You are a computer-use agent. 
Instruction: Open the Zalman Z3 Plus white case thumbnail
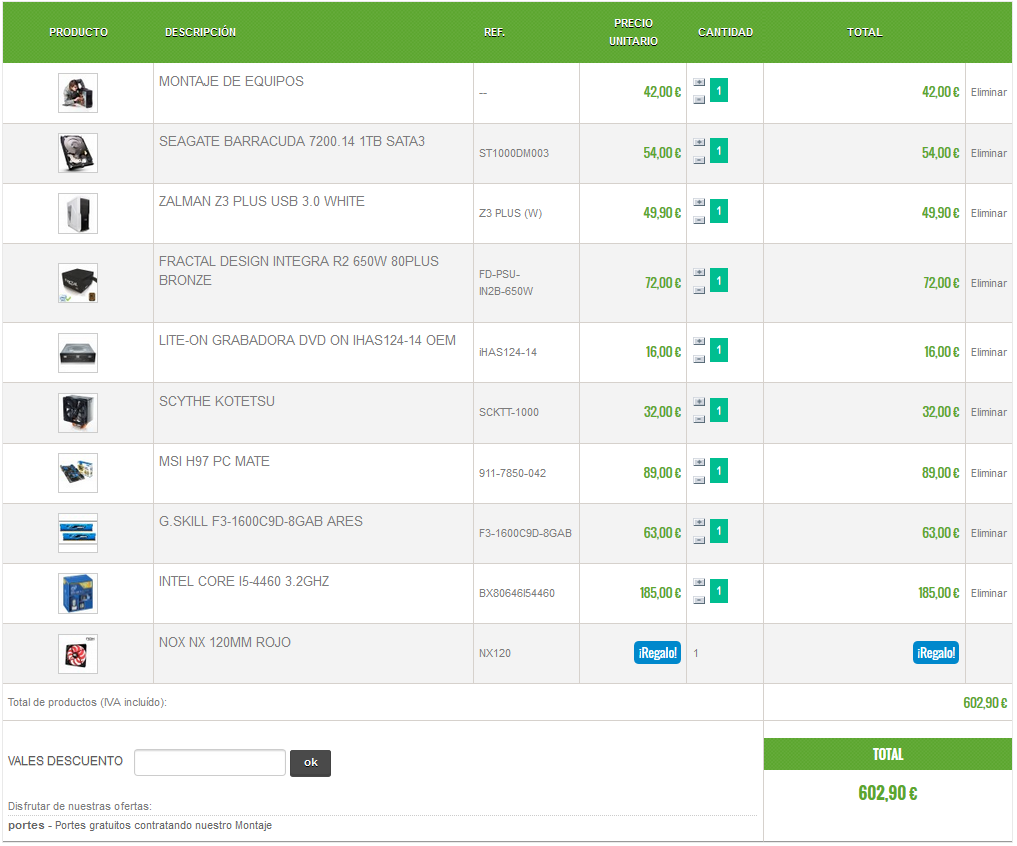(x=78, y=213)
